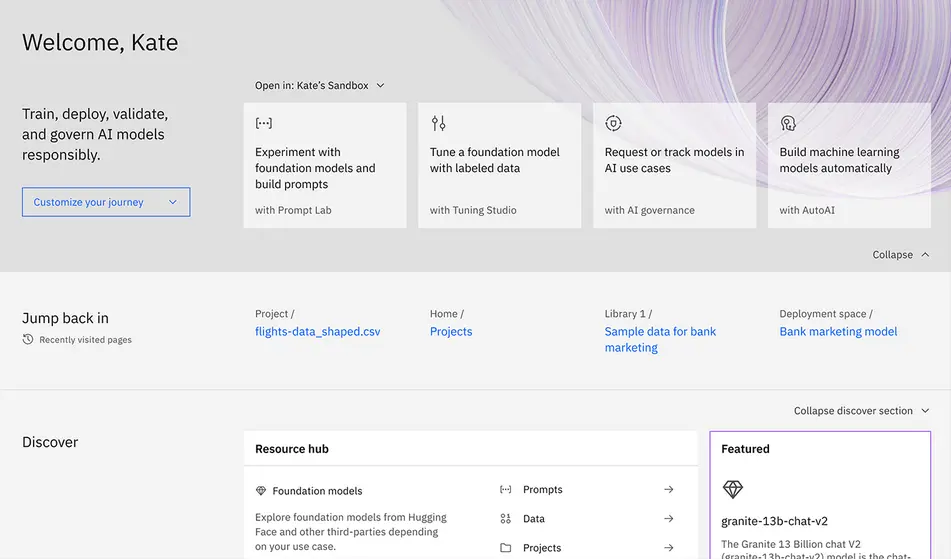The image size is (951, 559).
Task: Click the Data icon in Resource hub
Action: coord(505,518)
